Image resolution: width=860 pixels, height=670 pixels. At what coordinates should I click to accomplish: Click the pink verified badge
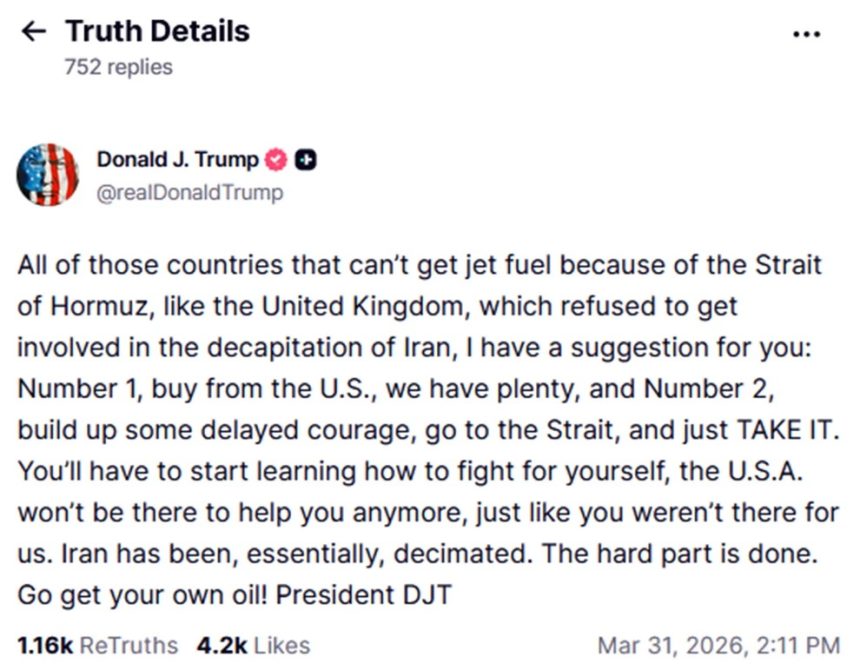276,160
